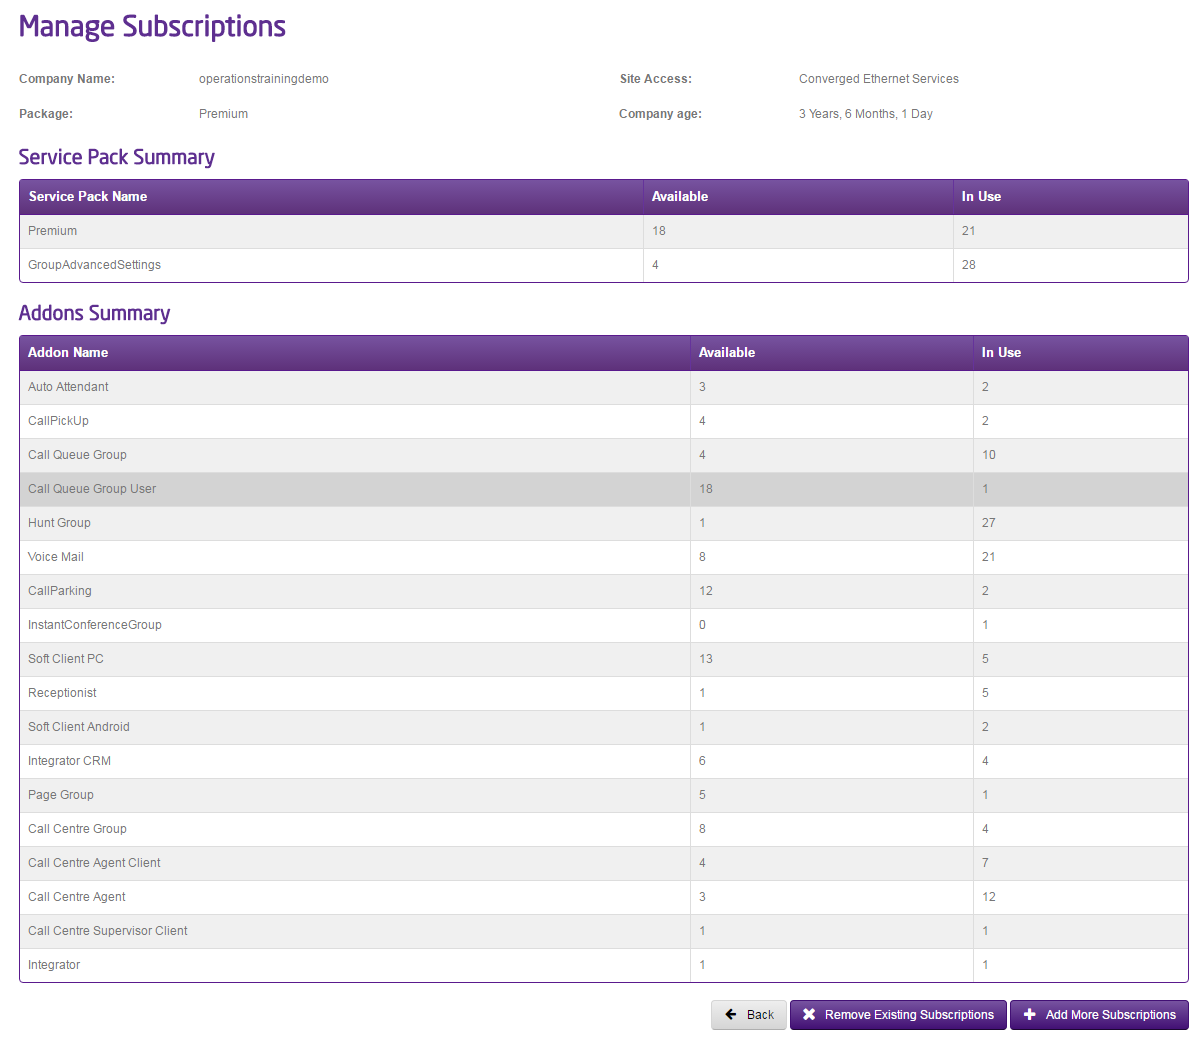Click the plus icon on Add More Subscriptions
Screen dimensions: 1201x1049
click(x=1030, y=1014)
